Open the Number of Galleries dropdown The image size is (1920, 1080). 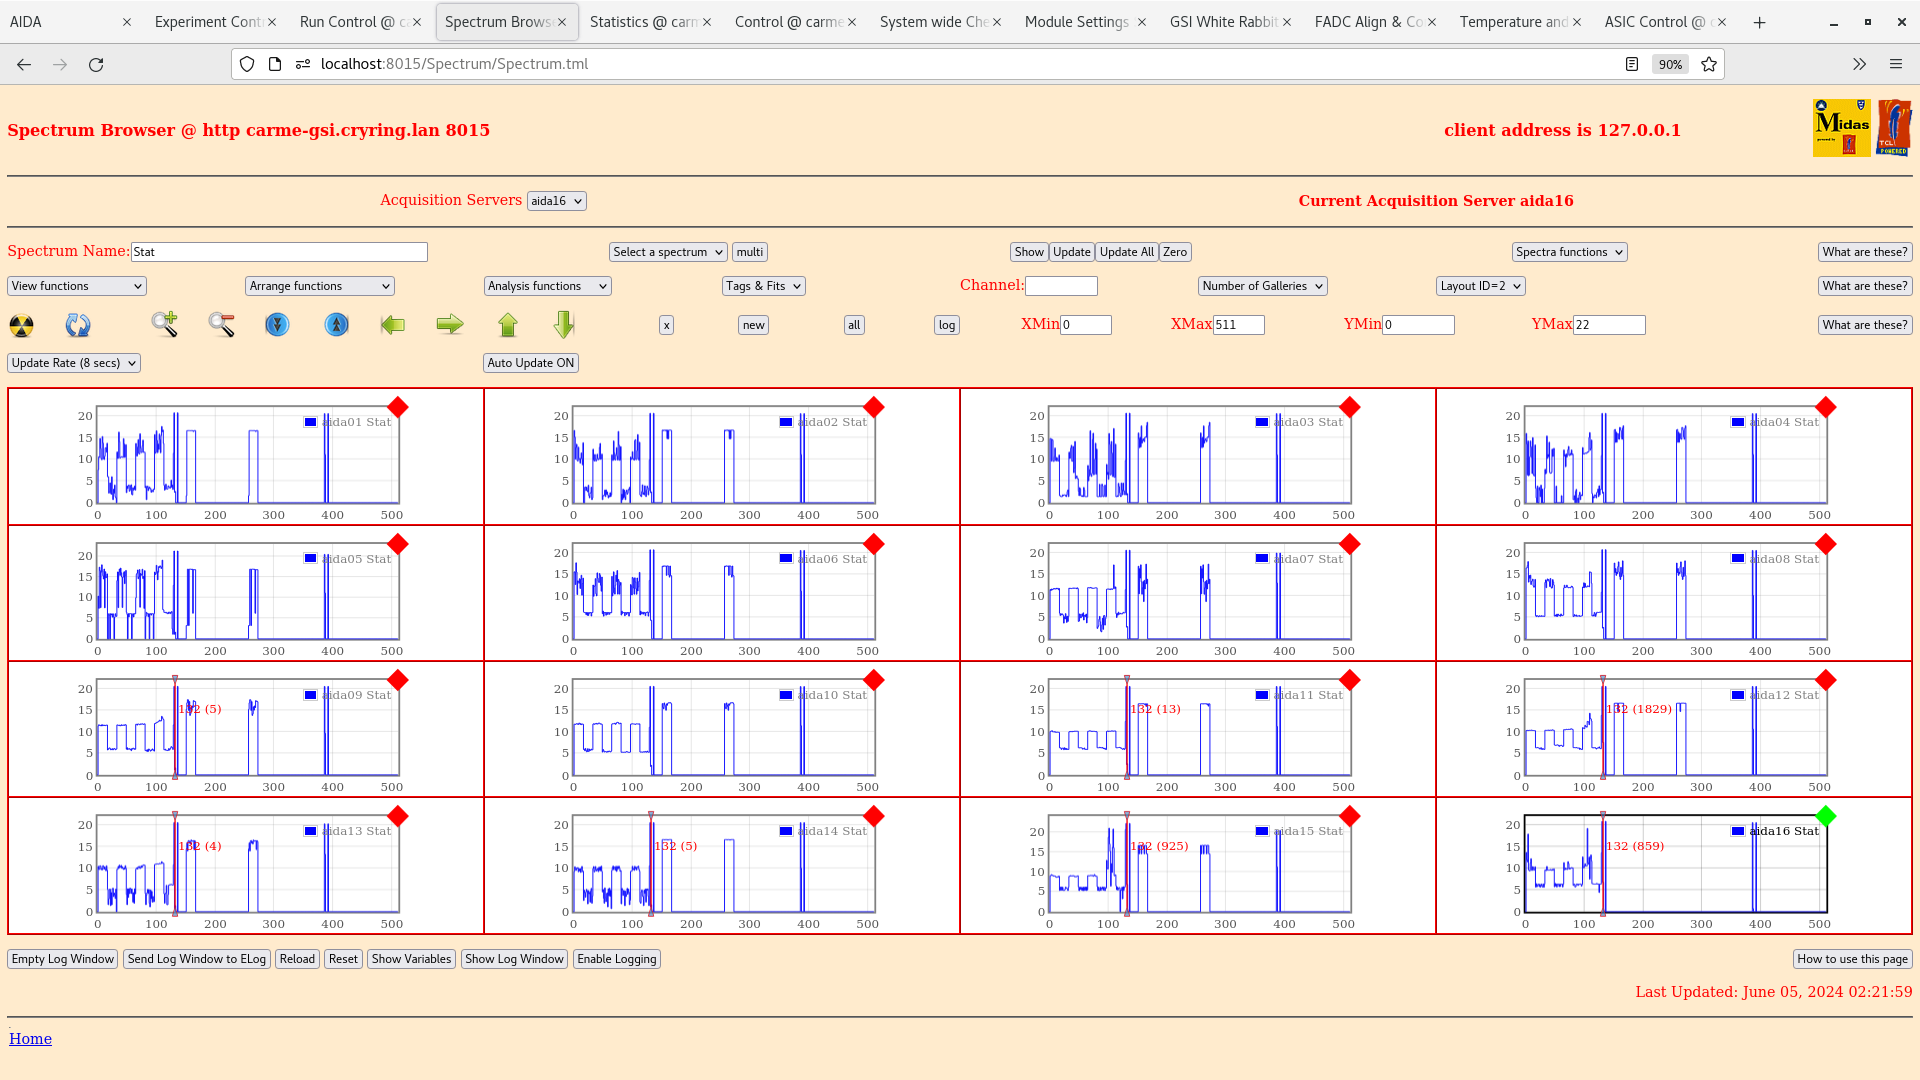coord(1262,286)
